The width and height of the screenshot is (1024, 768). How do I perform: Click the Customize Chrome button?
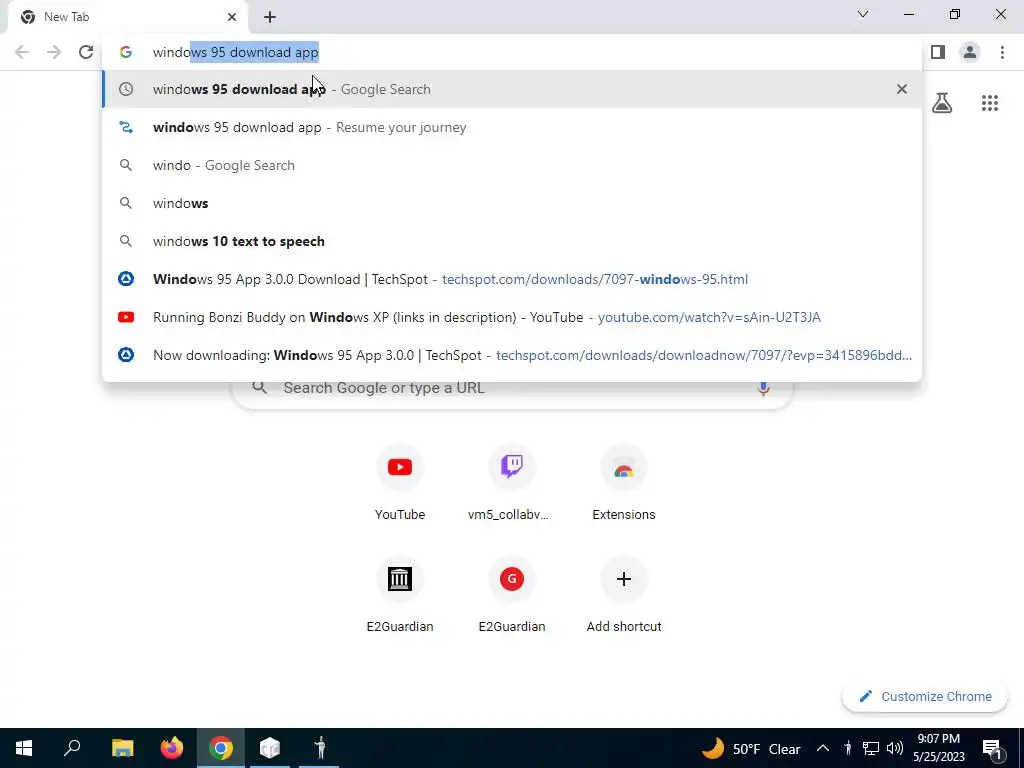click(x=926, y=696)
